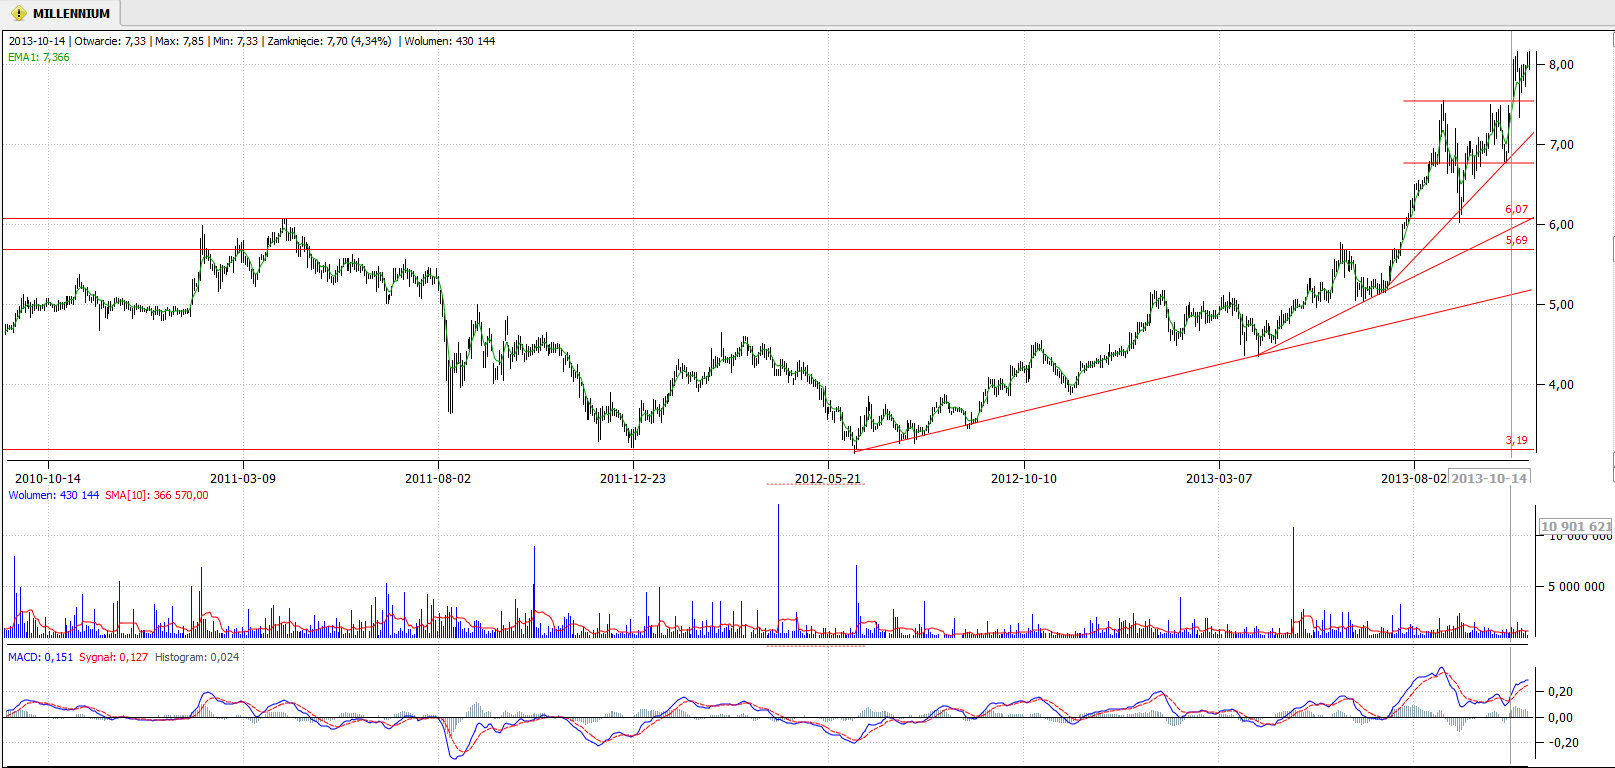The width and height of the screenshot is (1615, 768).
Task: Click the 'Histogram: 0,024' label
Action: pyautogui.click(x=197, y=657)
